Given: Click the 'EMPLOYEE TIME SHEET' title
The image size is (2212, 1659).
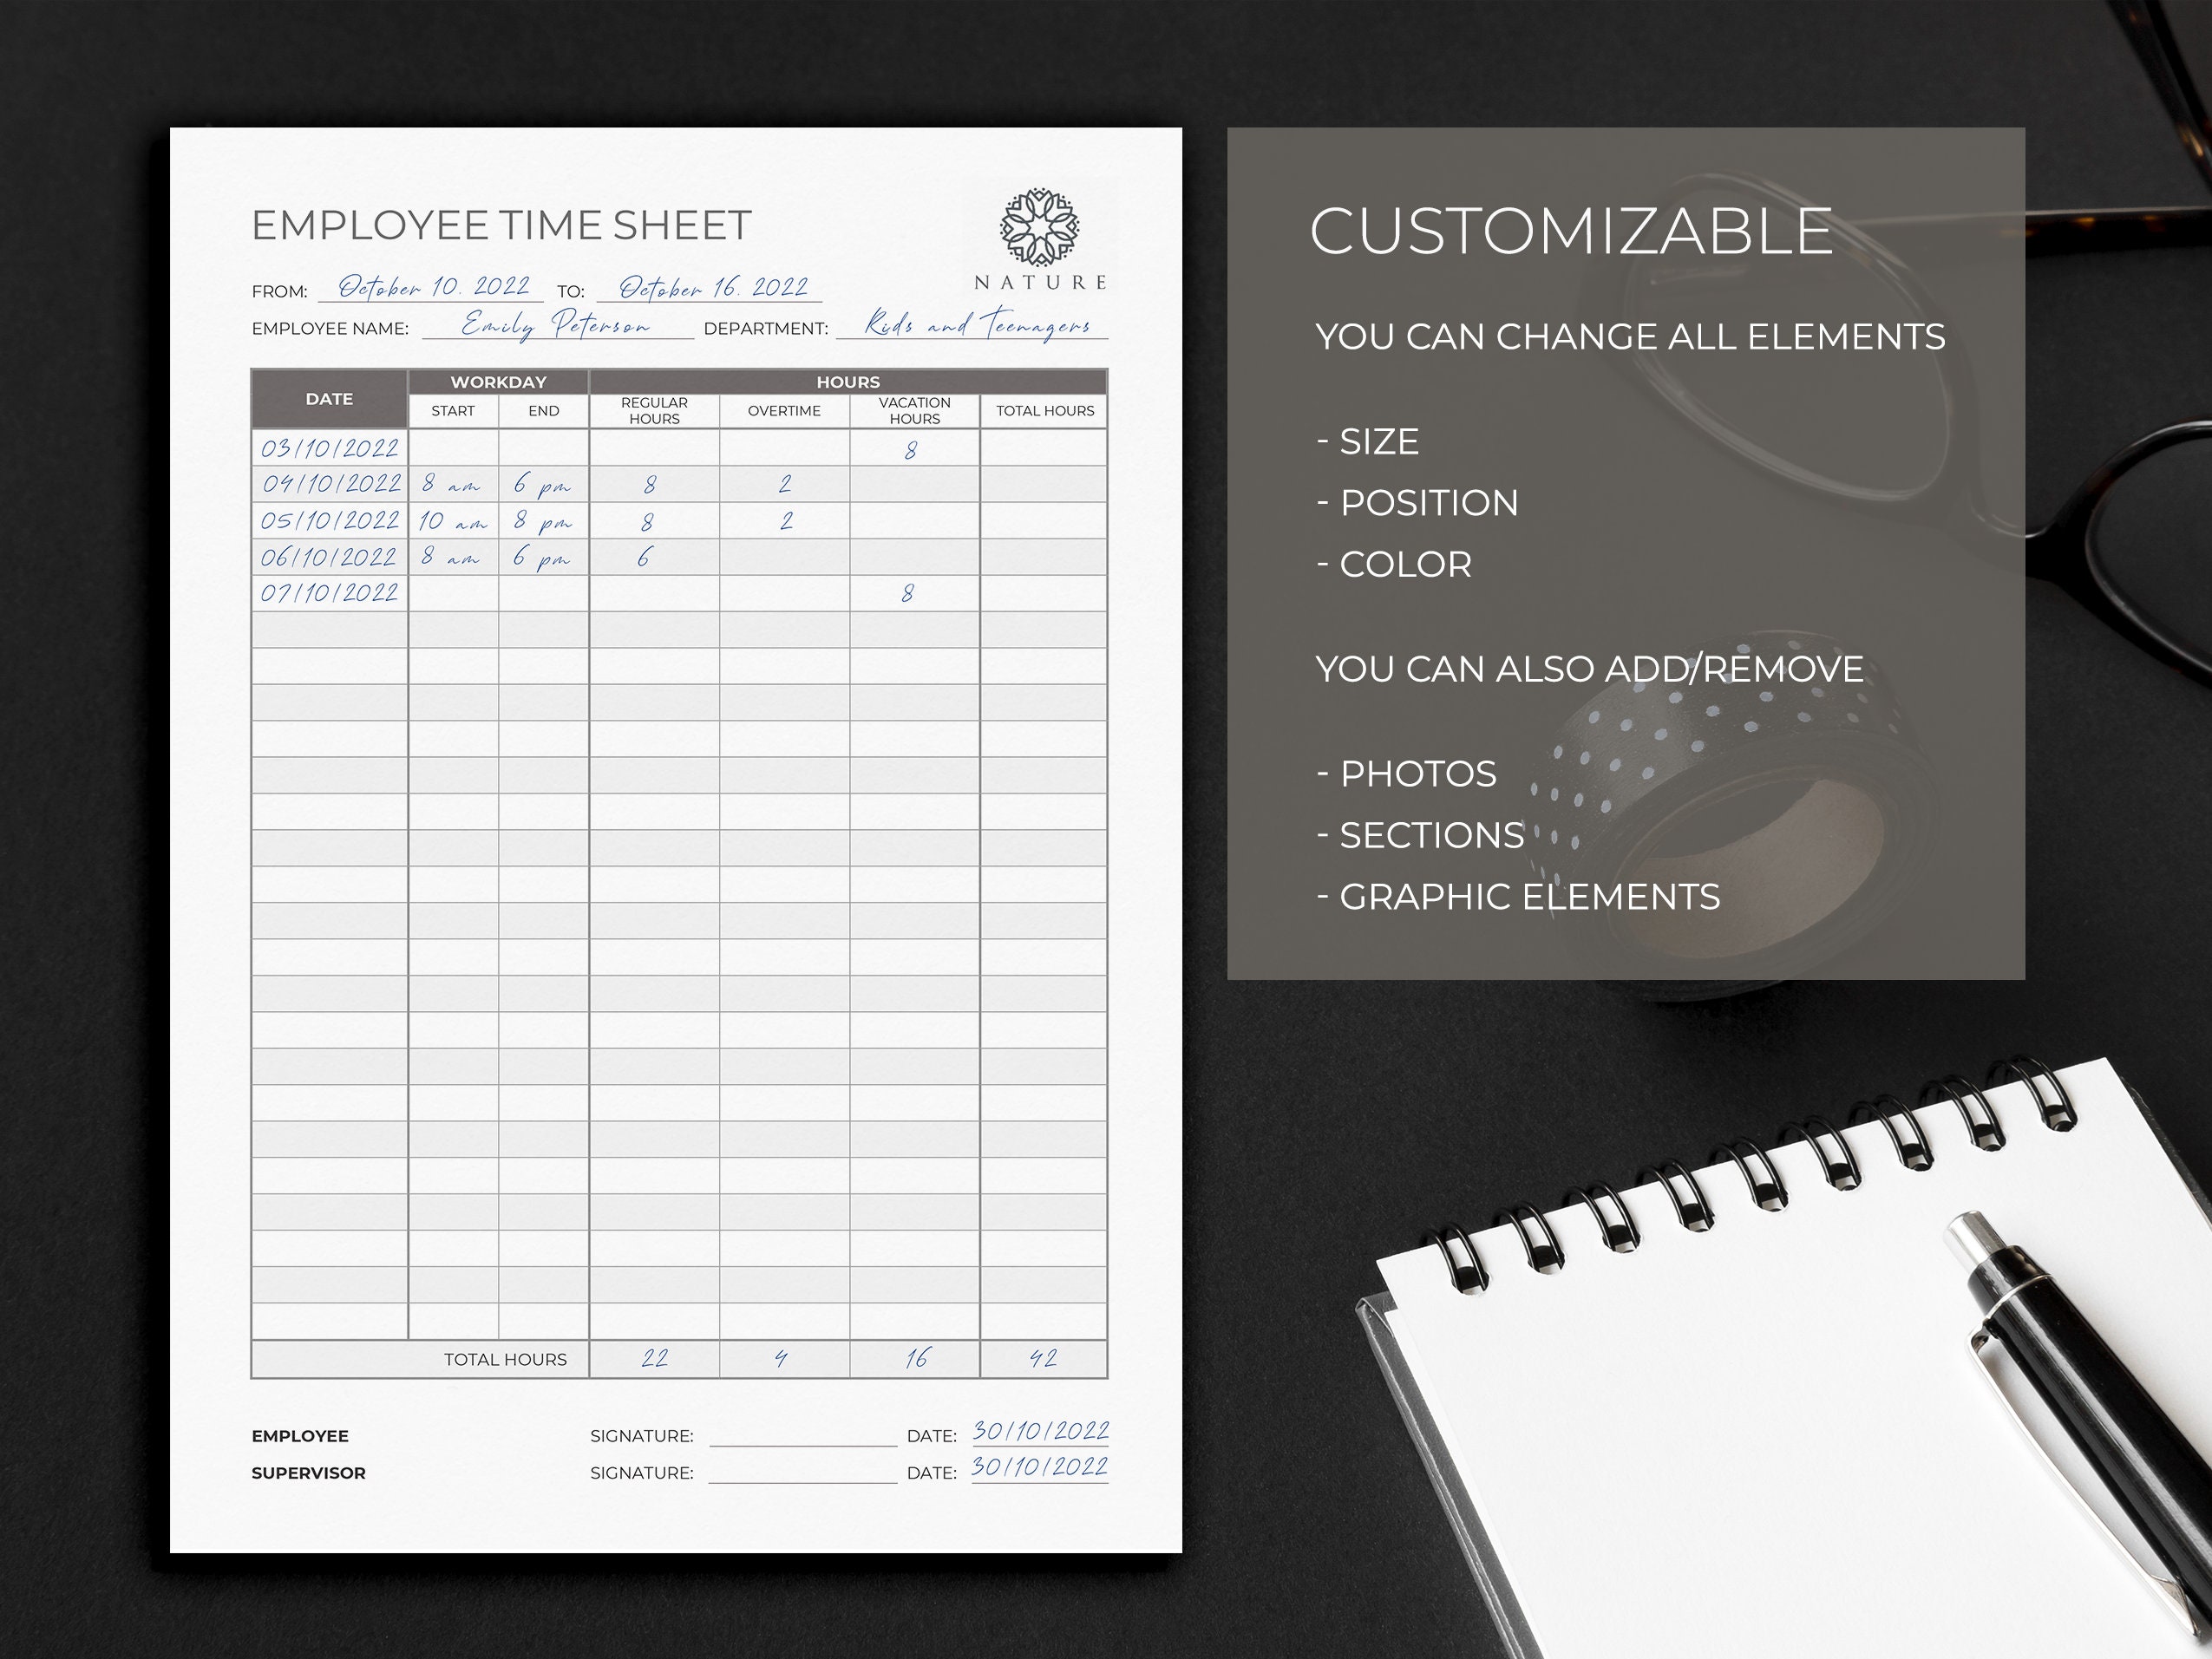Looking at the screenshot, I should coord(501,225).
